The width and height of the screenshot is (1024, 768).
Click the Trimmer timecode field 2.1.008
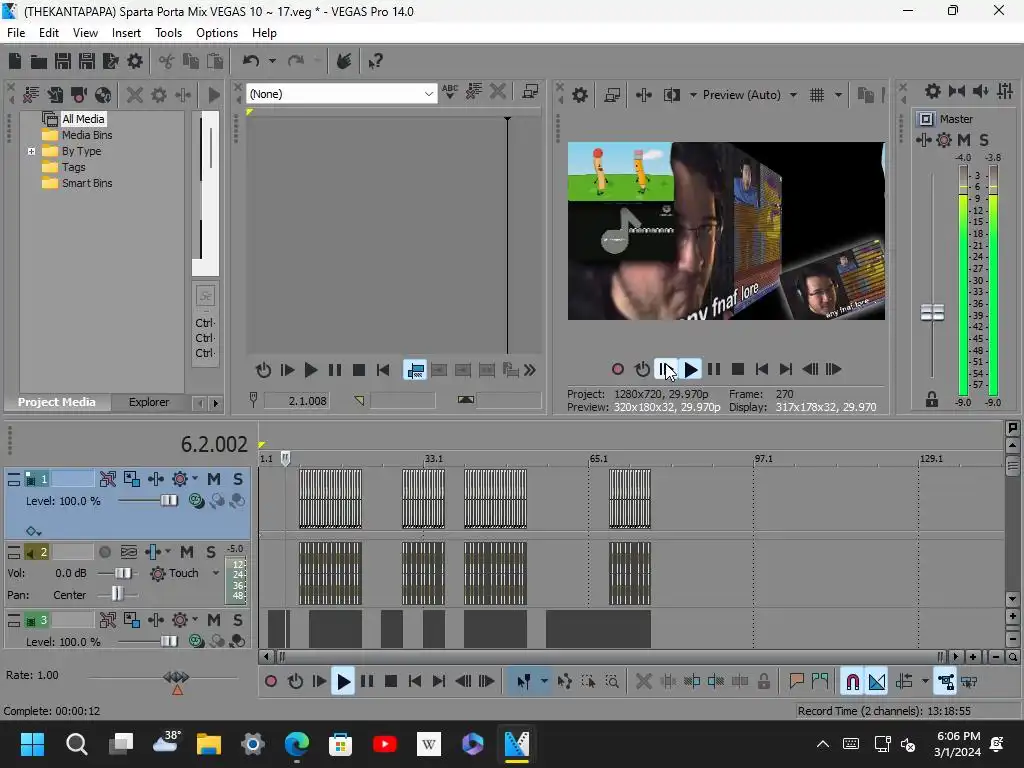coord(296,401)
